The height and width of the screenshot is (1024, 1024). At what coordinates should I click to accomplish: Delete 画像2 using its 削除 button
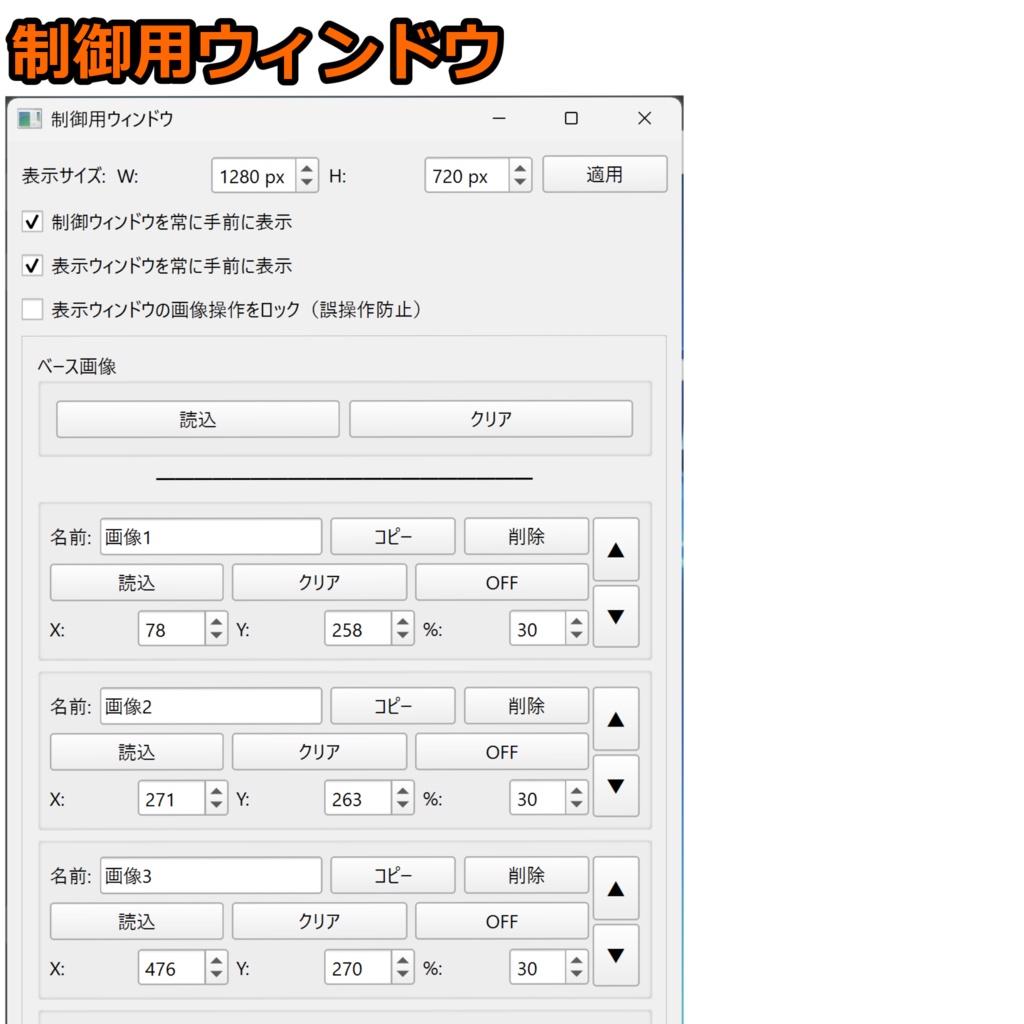click(x=526, y=706)
